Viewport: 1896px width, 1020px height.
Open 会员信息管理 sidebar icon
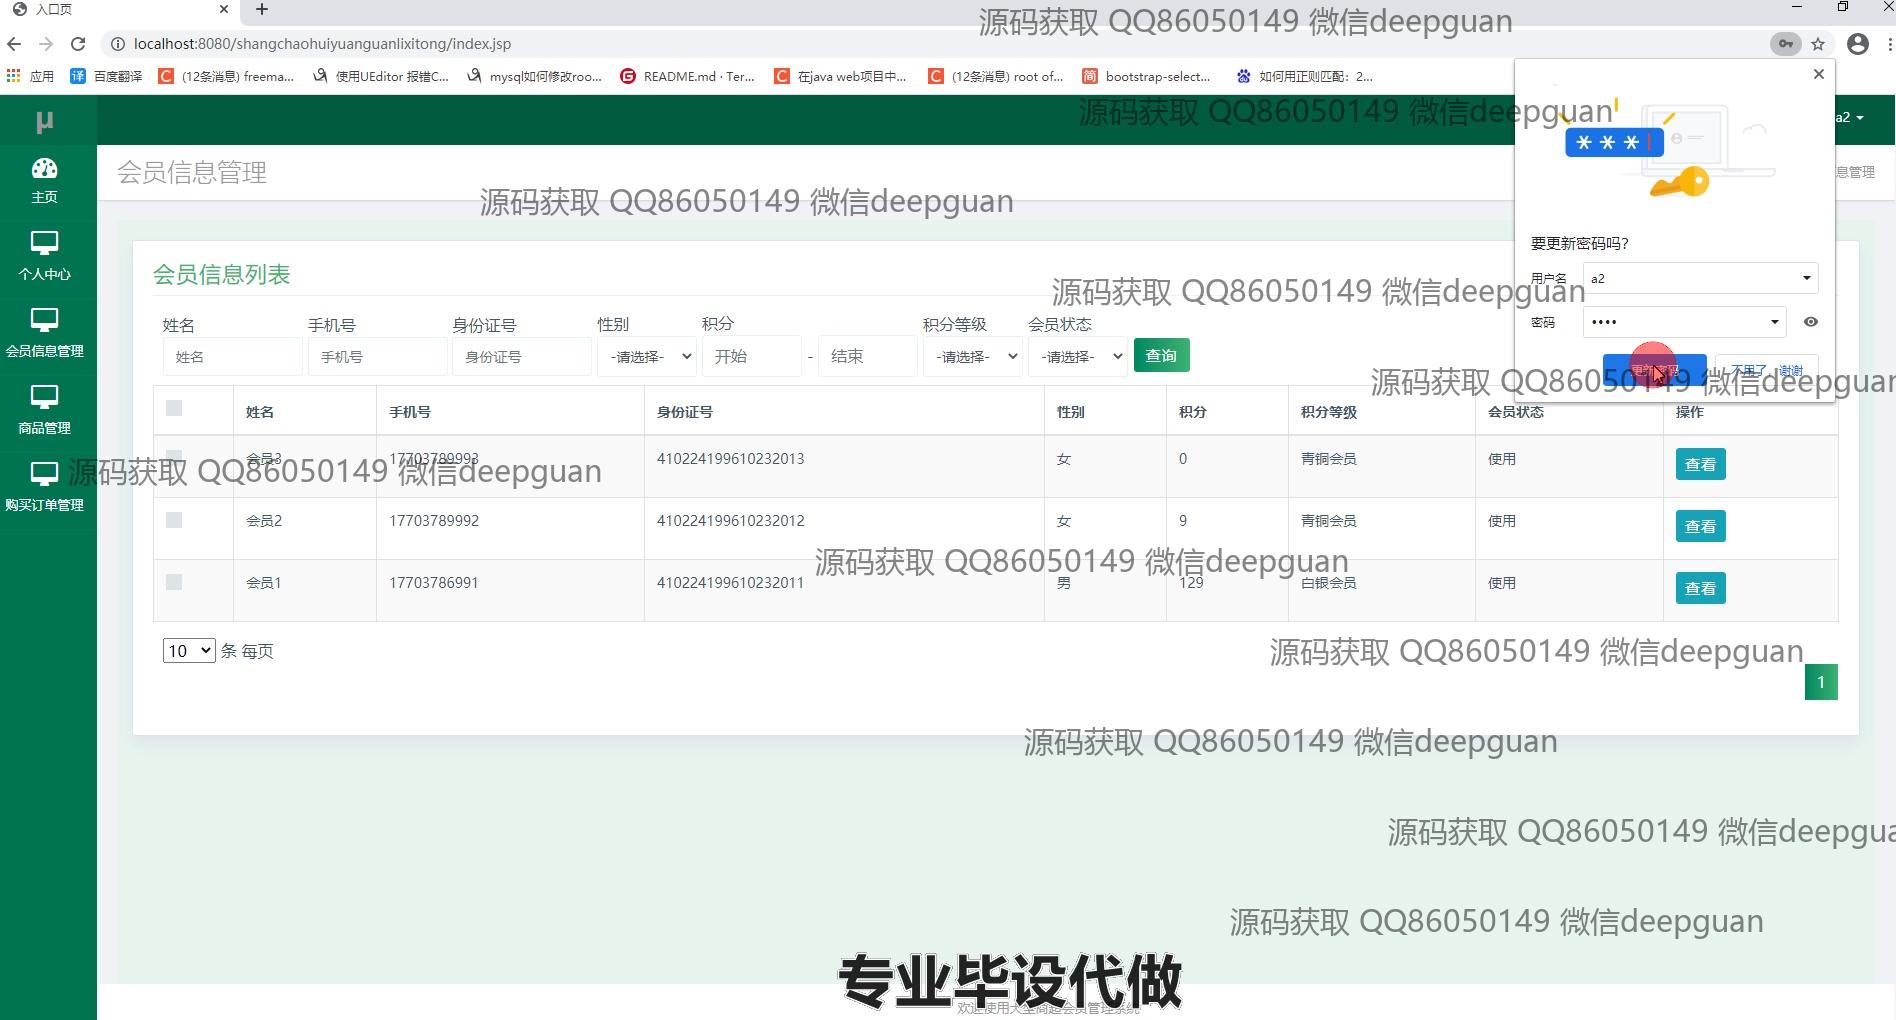pyautogui.click(x=45, y=321)
